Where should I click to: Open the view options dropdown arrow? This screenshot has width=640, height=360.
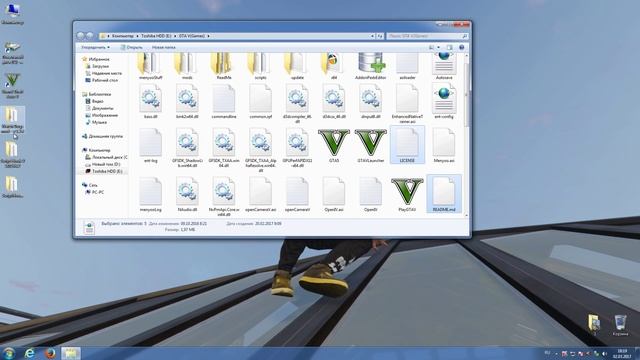click(439, 47)
